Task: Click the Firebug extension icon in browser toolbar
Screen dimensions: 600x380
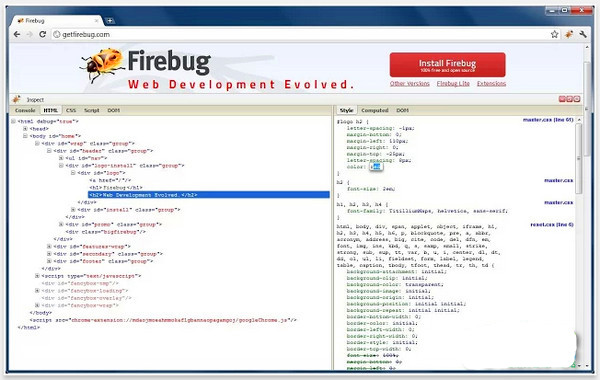Action: (569, 34)
